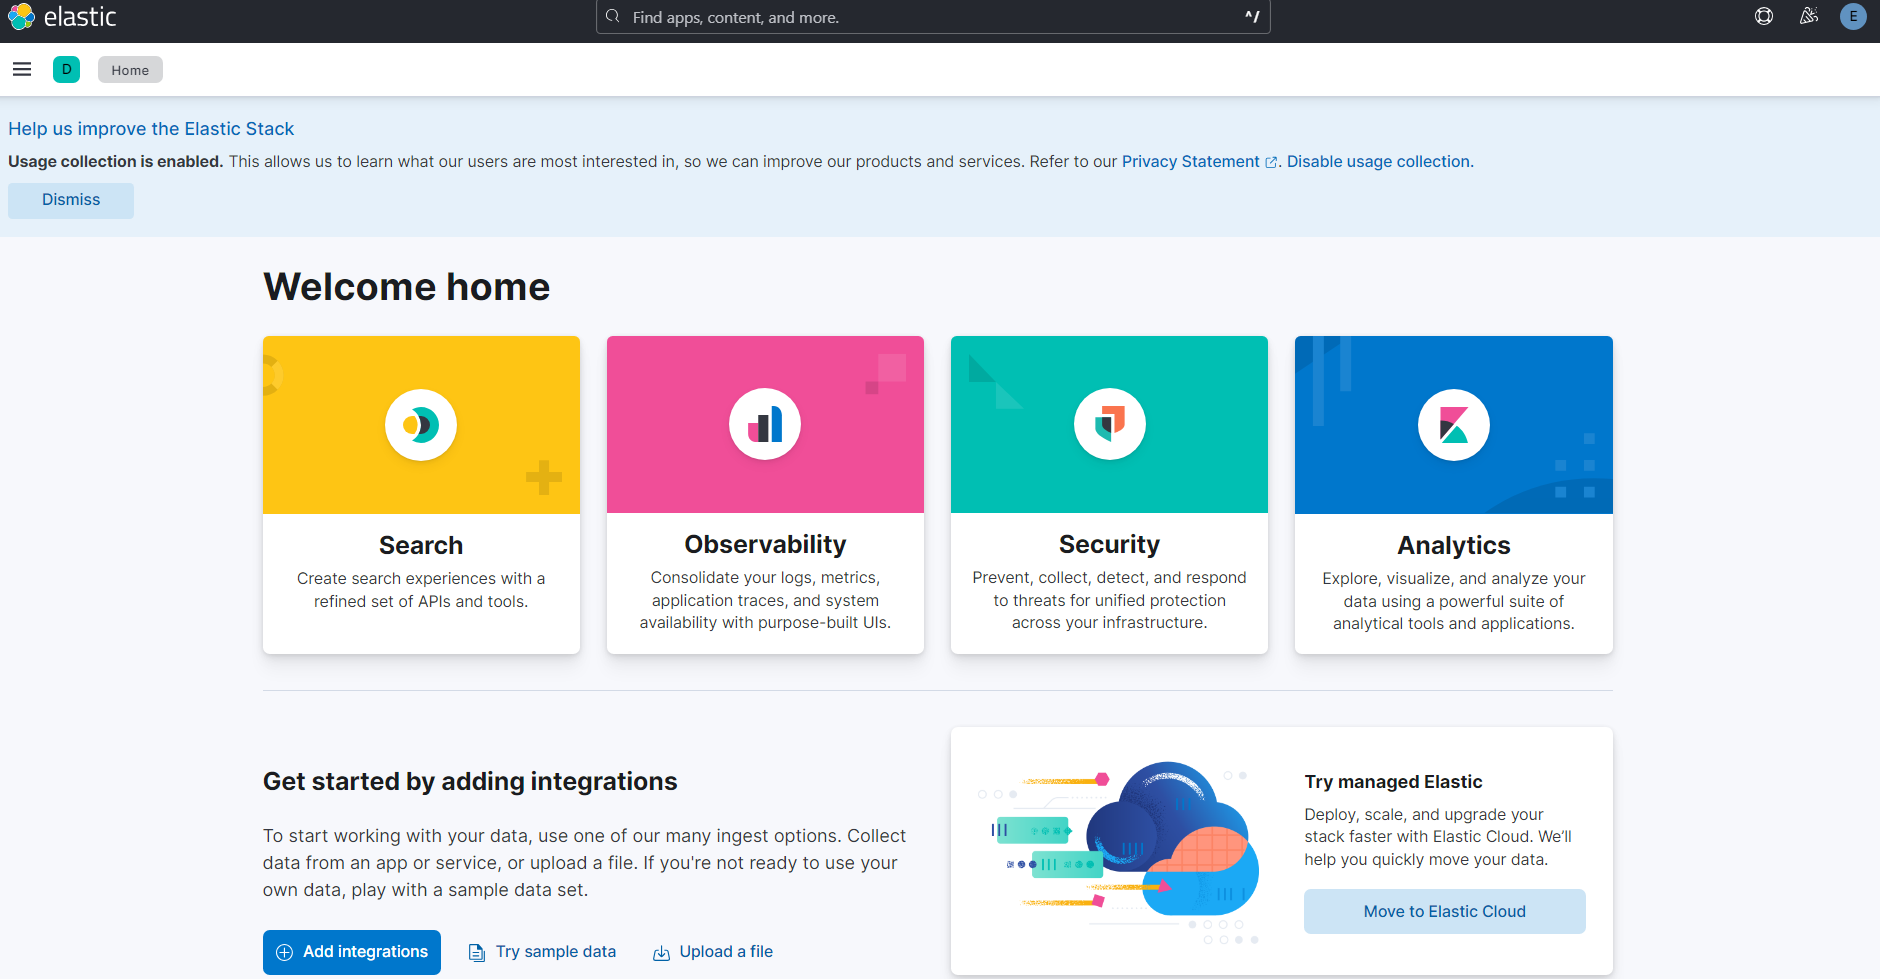Click Move to Elastic Cloud button
Screen dimensions: 1880x979
click(x=1445, y=911)
